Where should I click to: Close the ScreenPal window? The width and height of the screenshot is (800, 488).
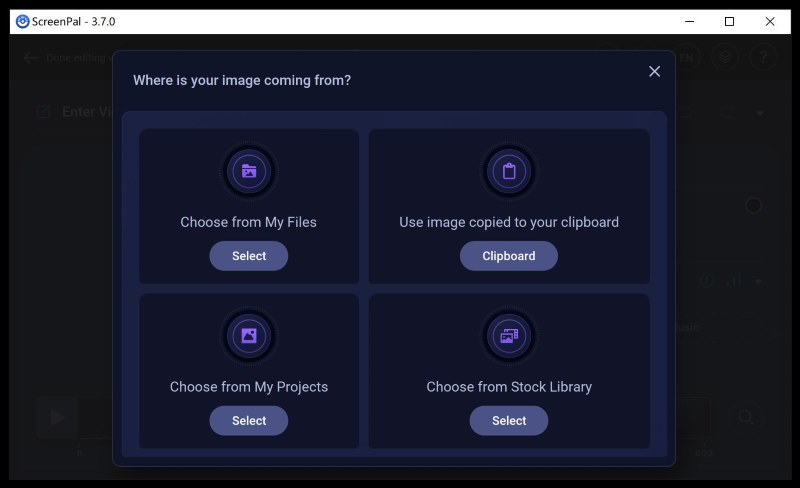pos(770,21)
